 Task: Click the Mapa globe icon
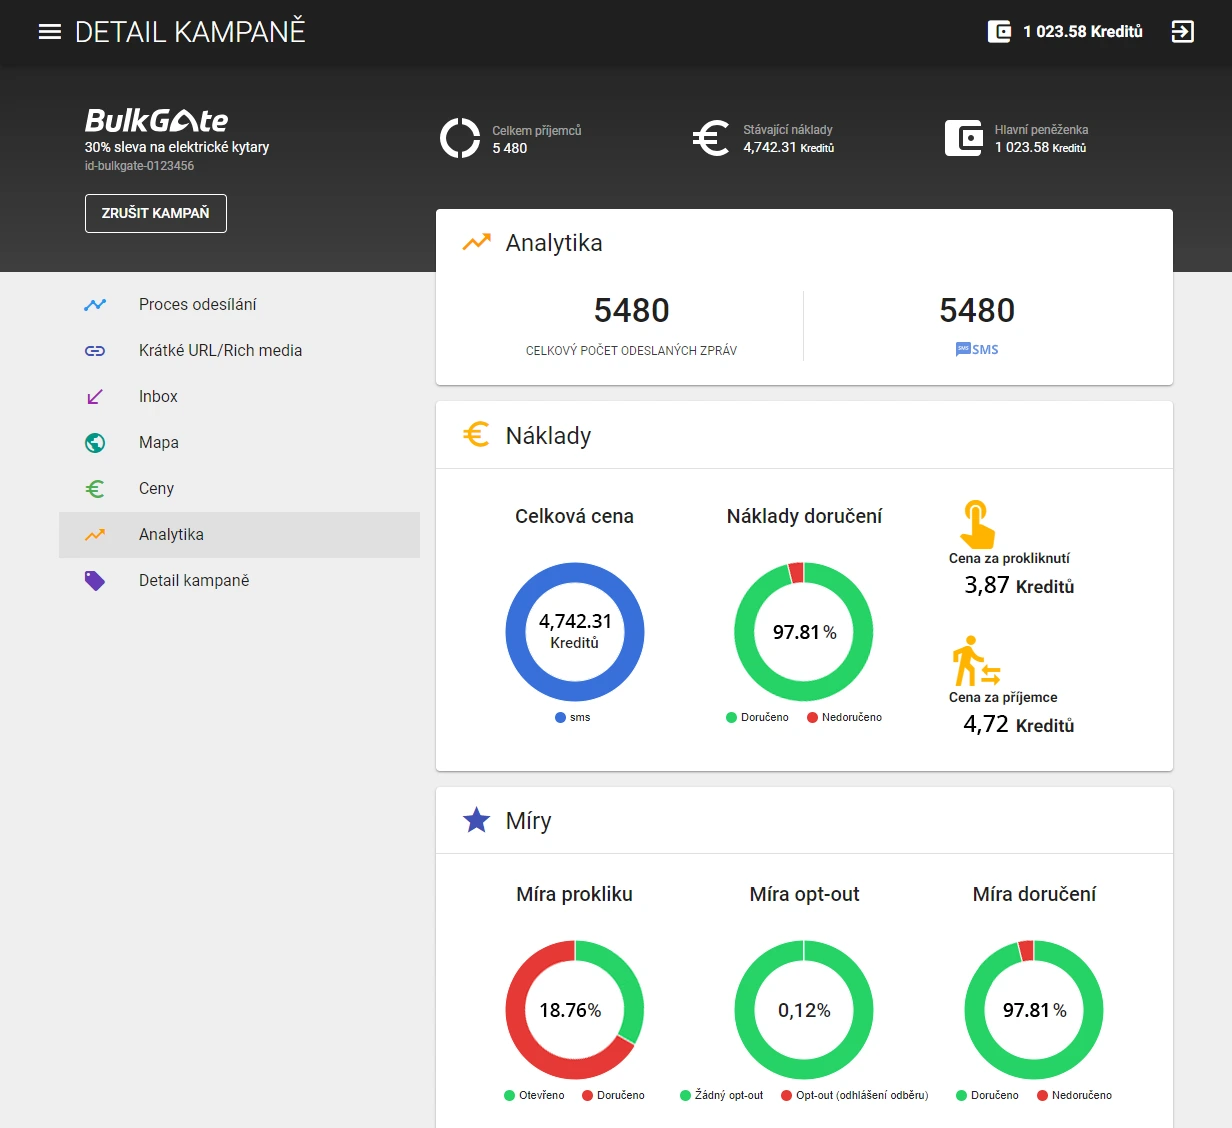95,443
